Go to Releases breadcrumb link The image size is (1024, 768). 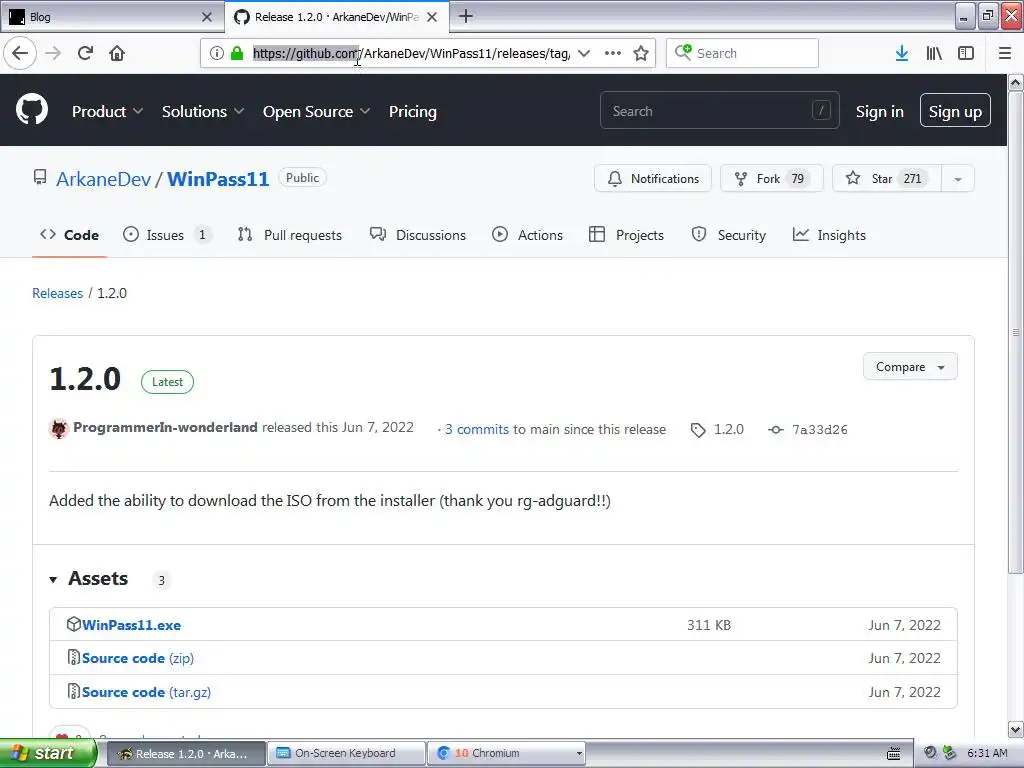(x=57, y=293)
